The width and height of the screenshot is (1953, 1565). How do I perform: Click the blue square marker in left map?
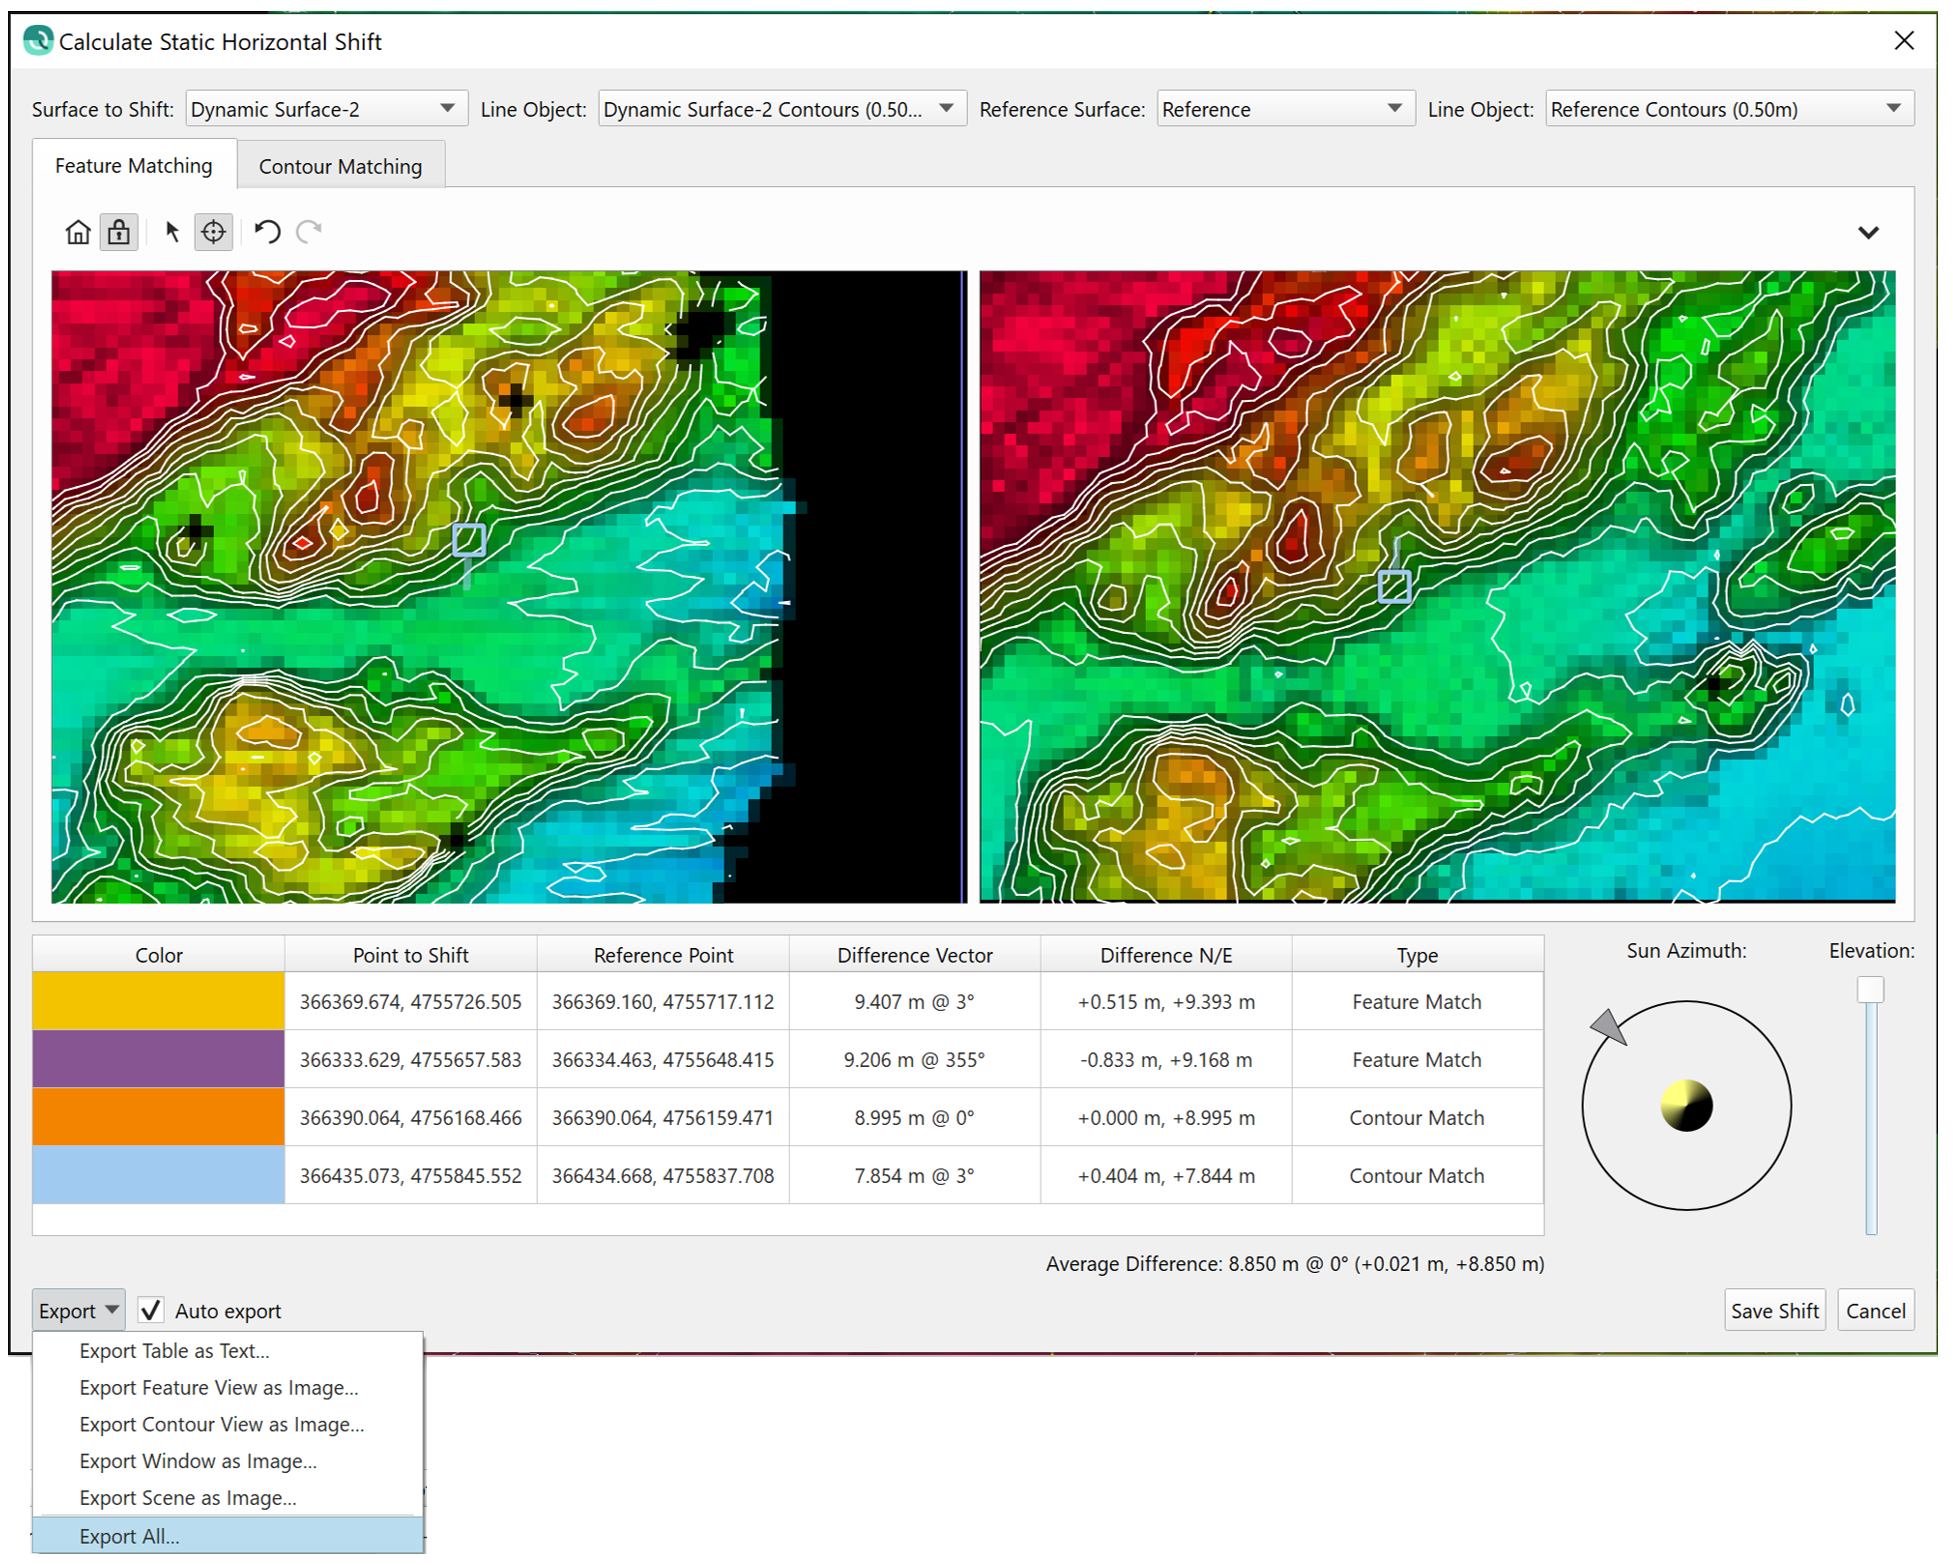pyautogui.click(x=469, y=540)
